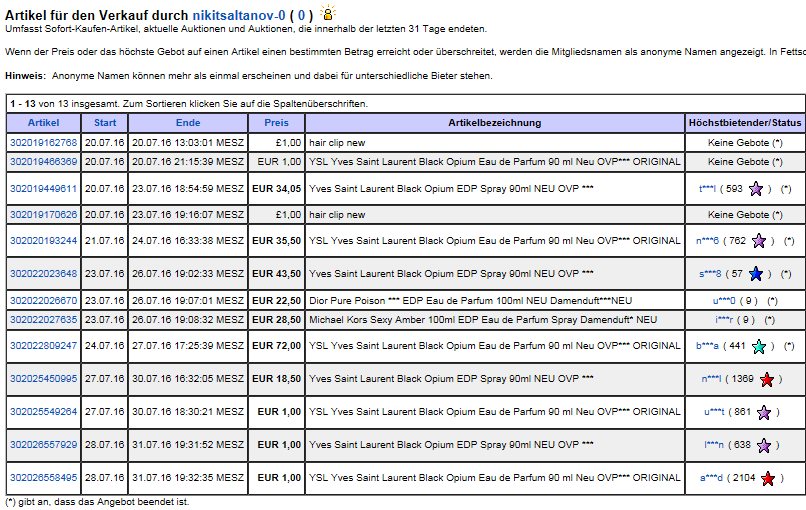The width and height of the screenshot is (806, 510).
Task: Open bidder s***8 profile
Action: point(710,274)
